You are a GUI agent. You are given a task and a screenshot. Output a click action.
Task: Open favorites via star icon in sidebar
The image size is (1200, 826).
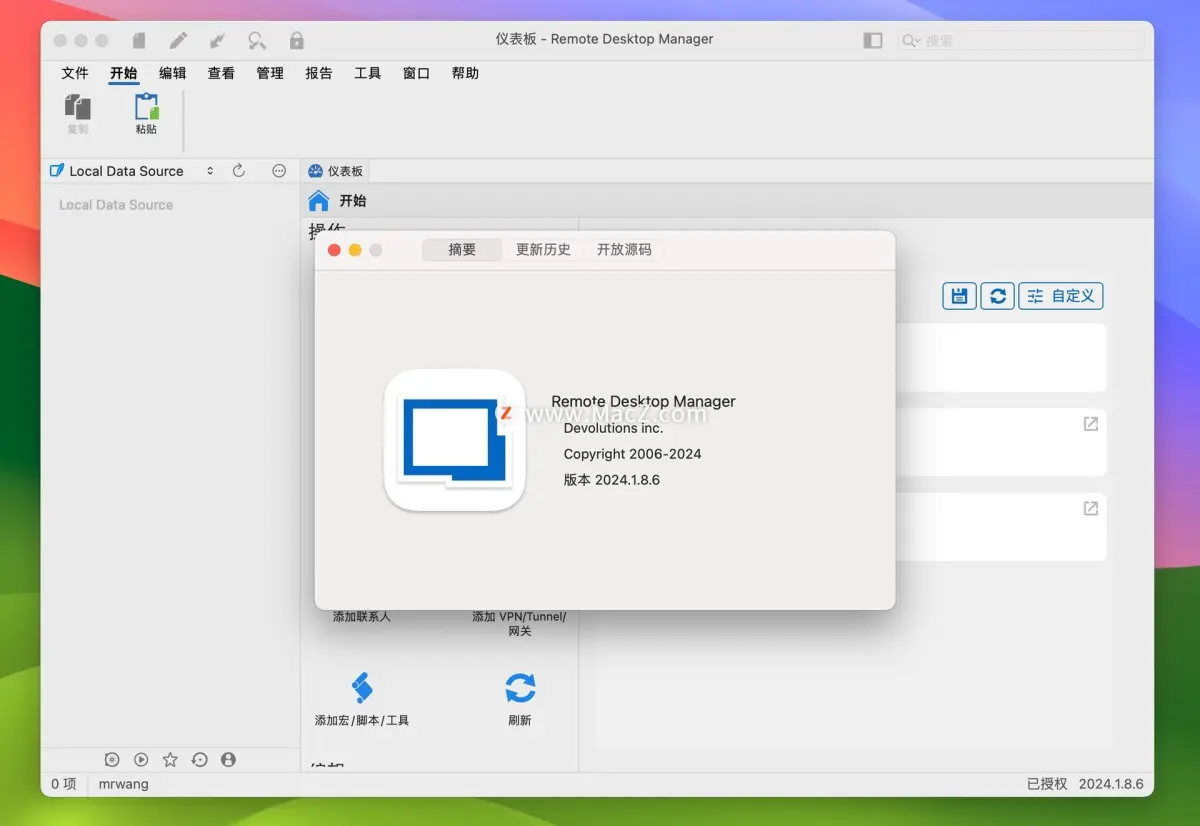coord(170,759)
